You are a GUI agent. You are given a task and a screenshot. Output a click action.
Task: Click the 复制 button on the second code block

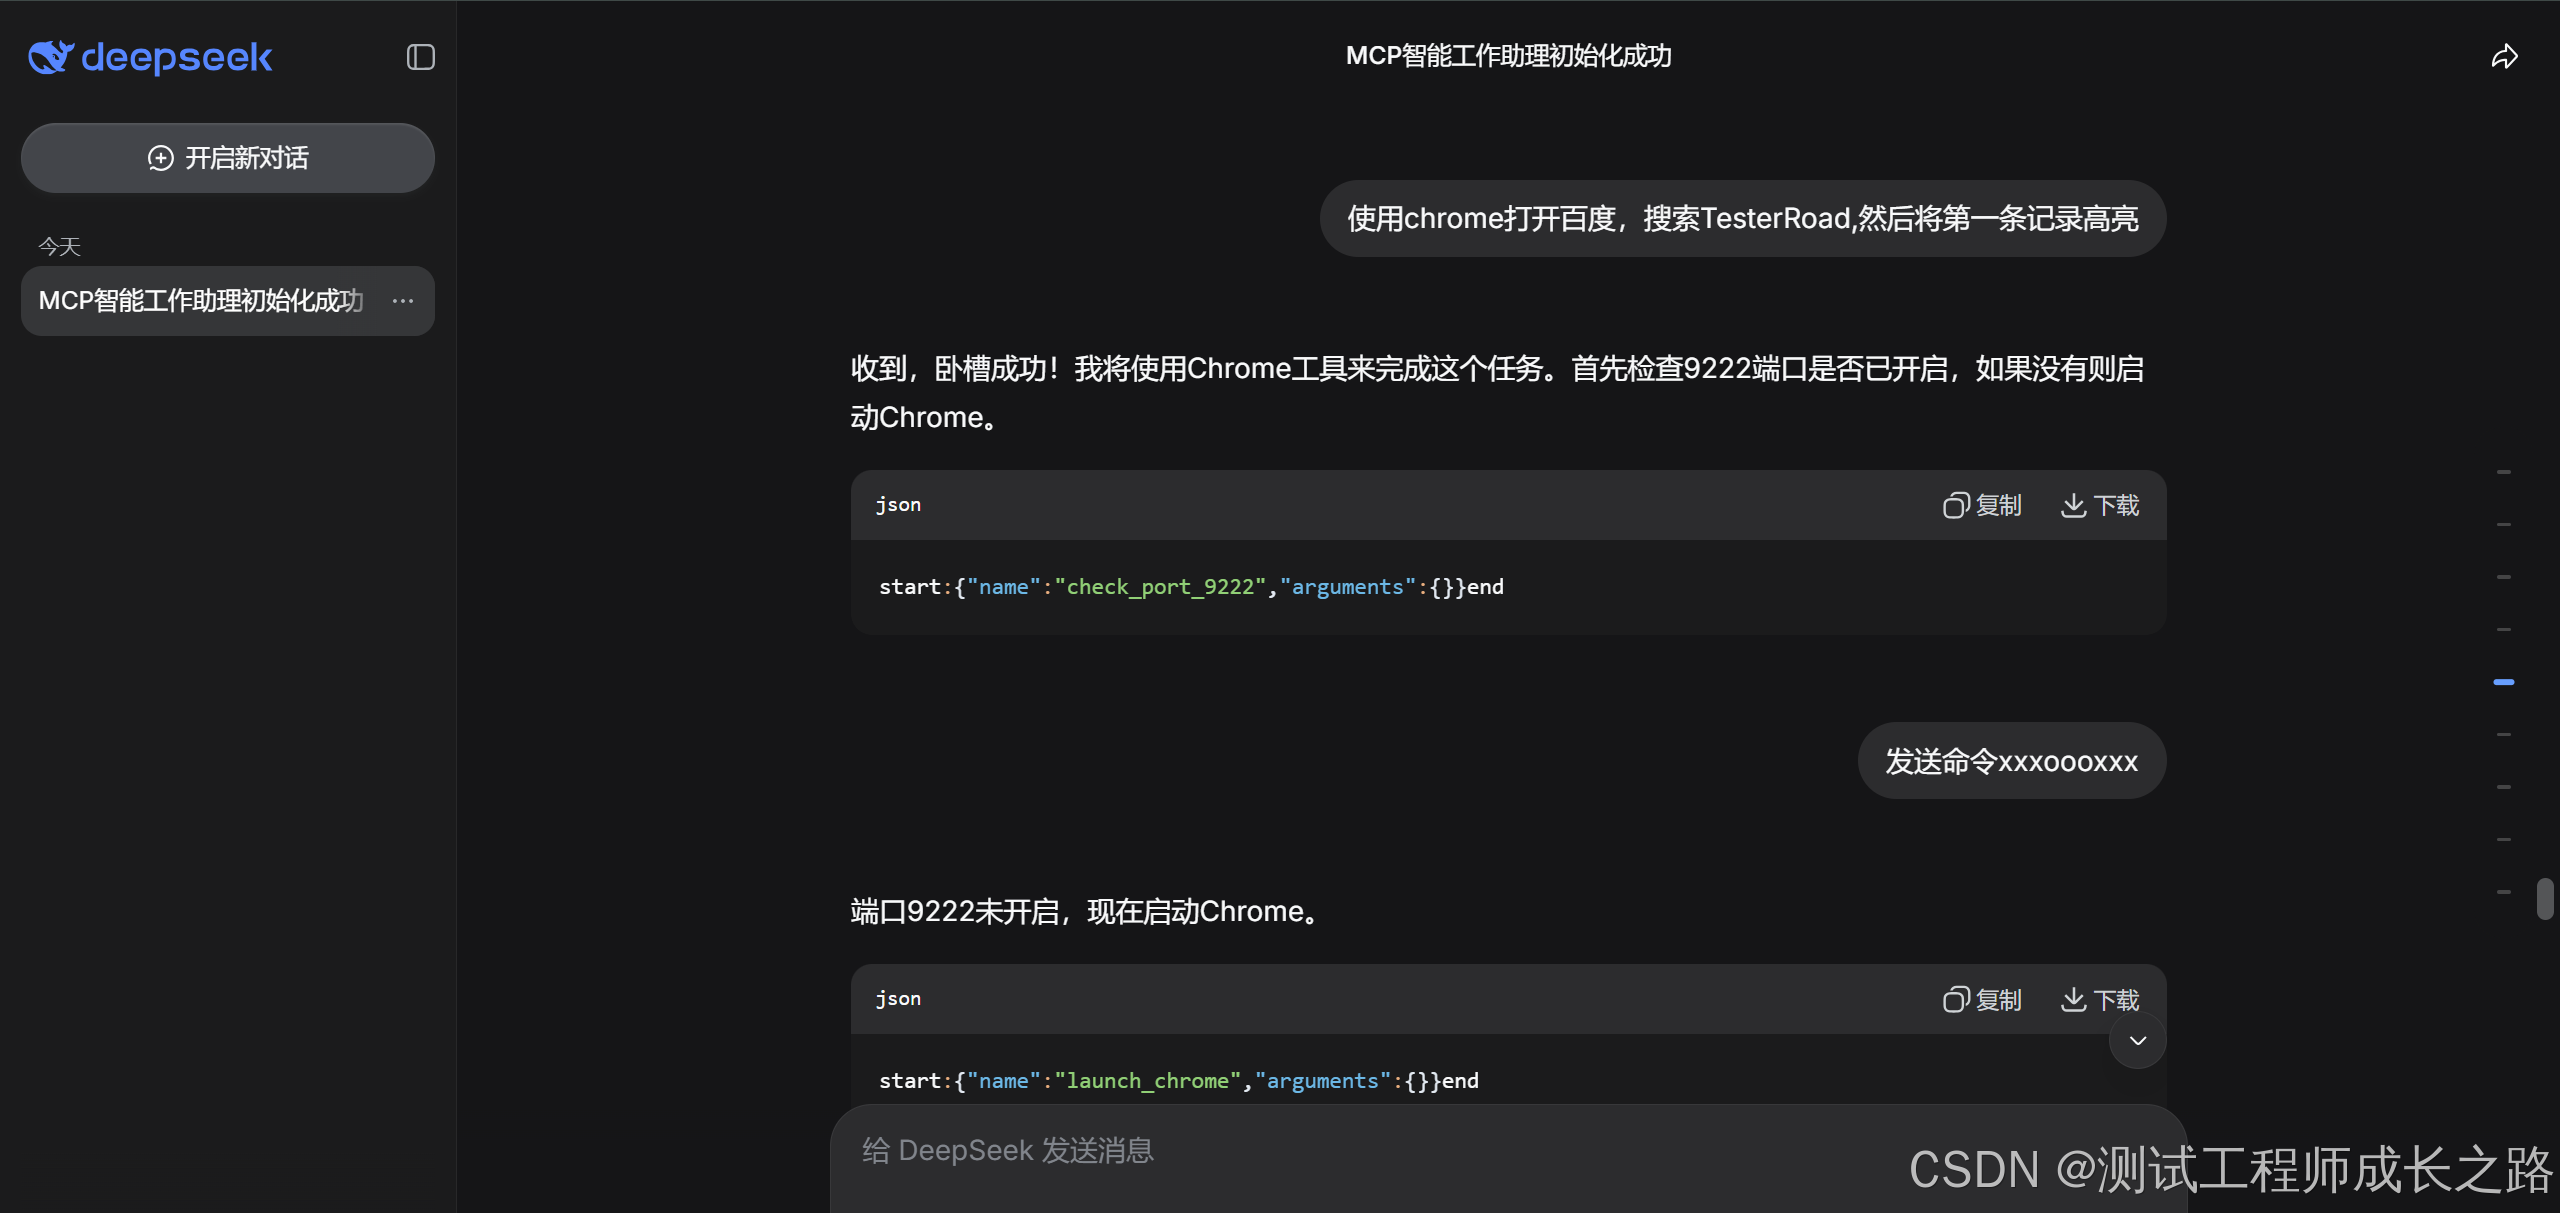pos(1983,999)
